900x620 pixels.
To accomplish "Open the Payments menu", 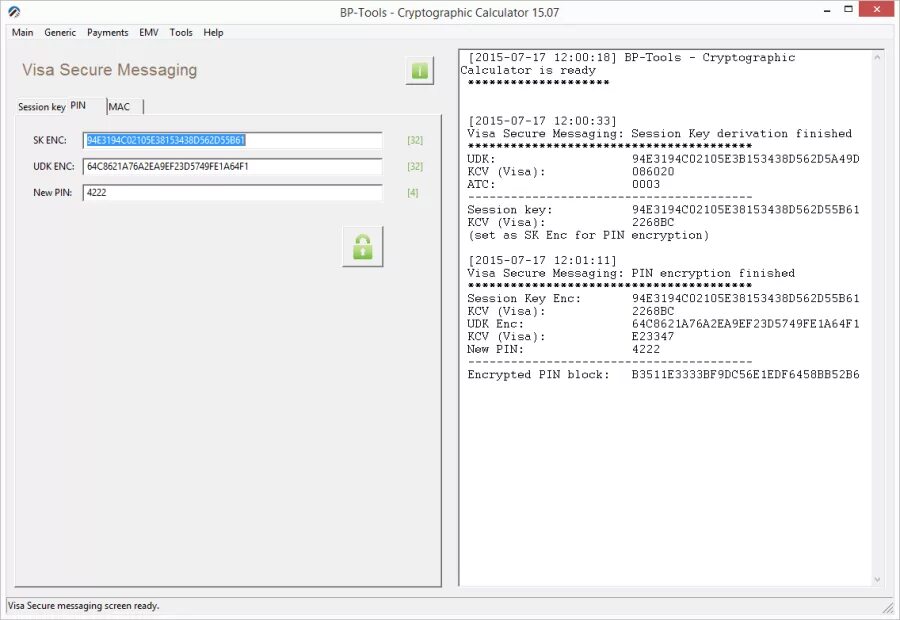I will [x=107, y=33].
